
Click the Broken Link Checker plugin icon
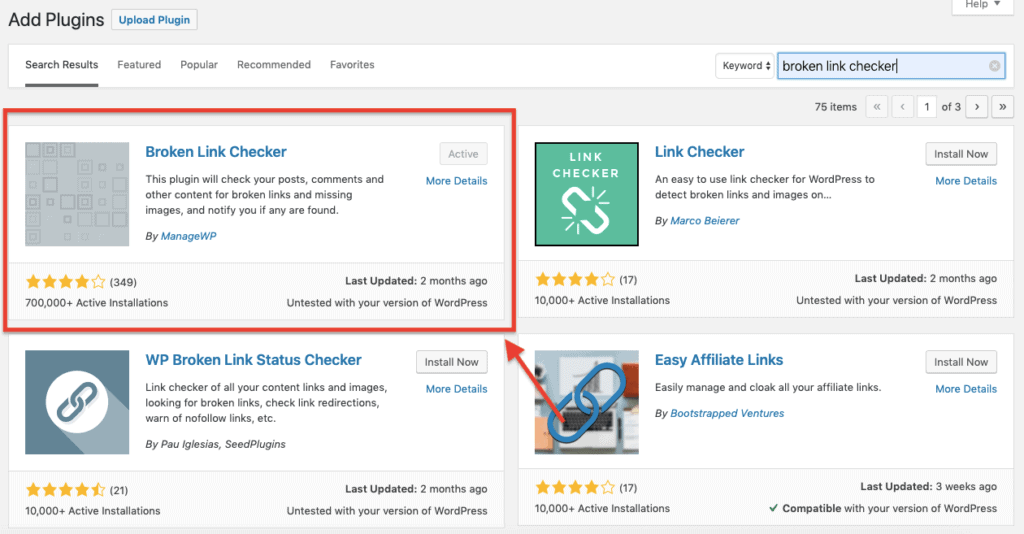click(77, 193)
